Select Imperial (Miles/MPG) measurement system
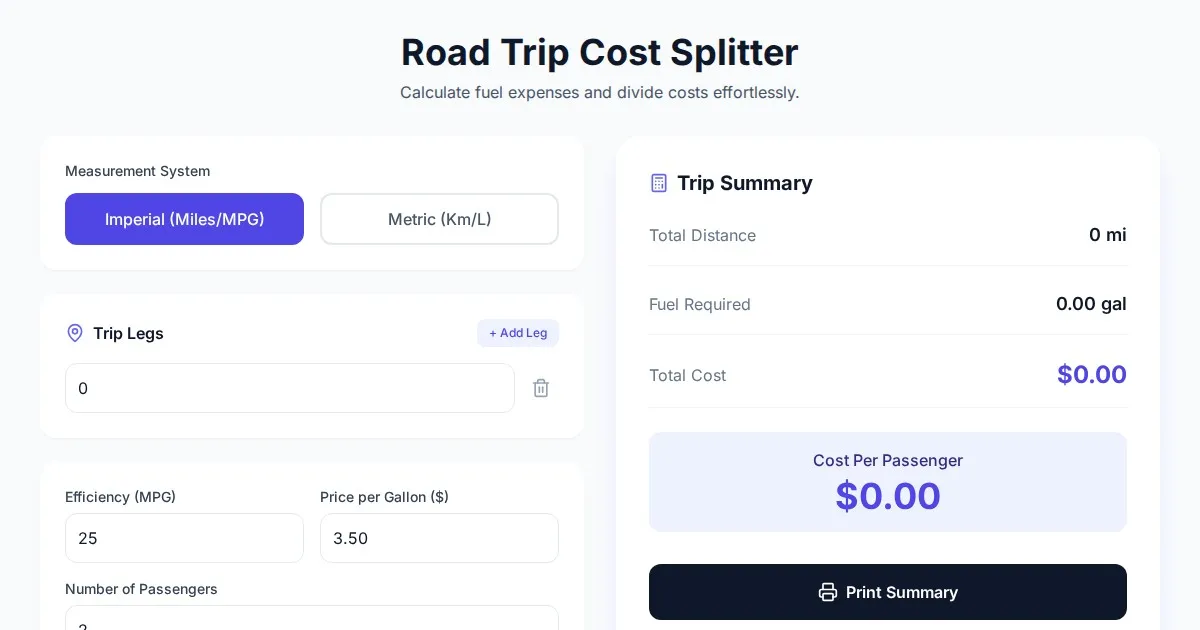Image resolution: width=1200 pixels, height=630 pixels. click(184, 219)
